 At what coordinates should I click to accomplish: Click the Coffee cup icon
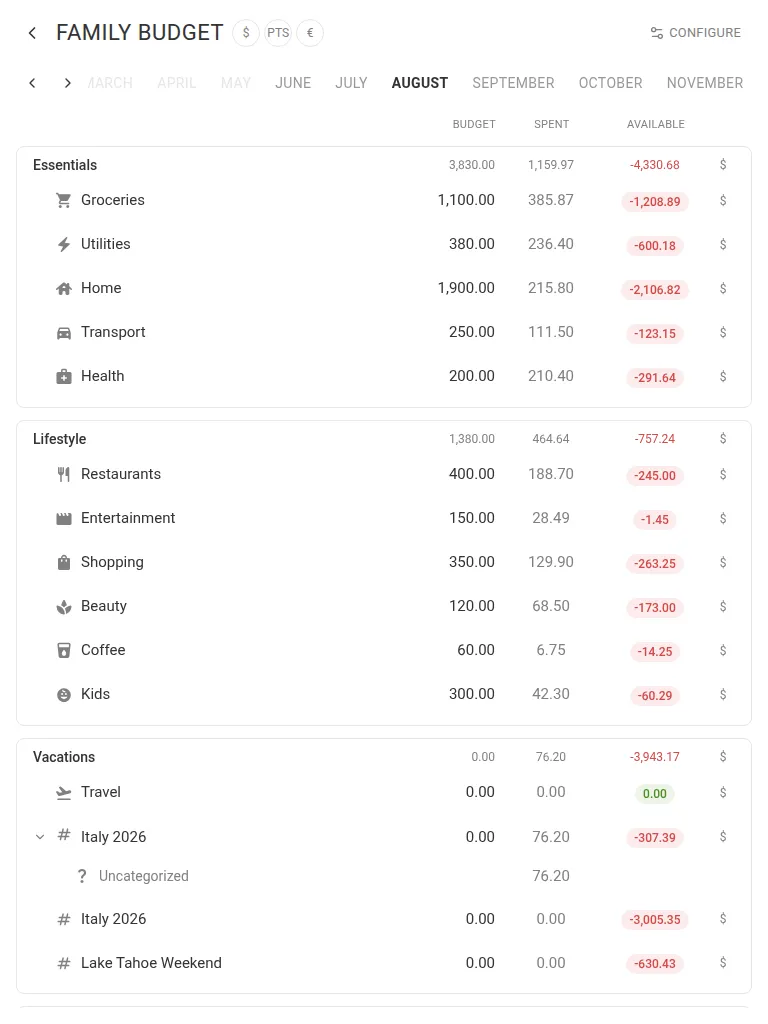click(x=63, y=650)
